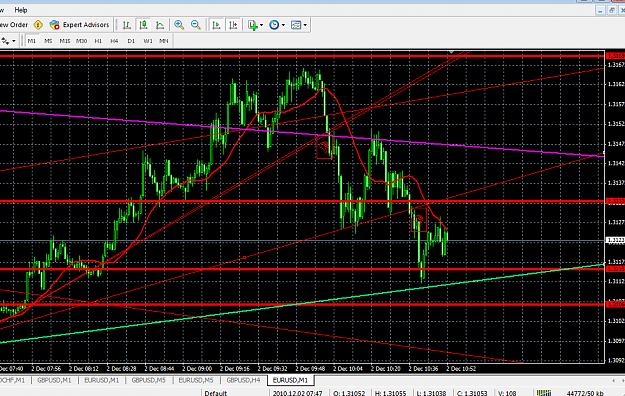Switch to the EURUSD,M5 chart tab

coord(196,380)
